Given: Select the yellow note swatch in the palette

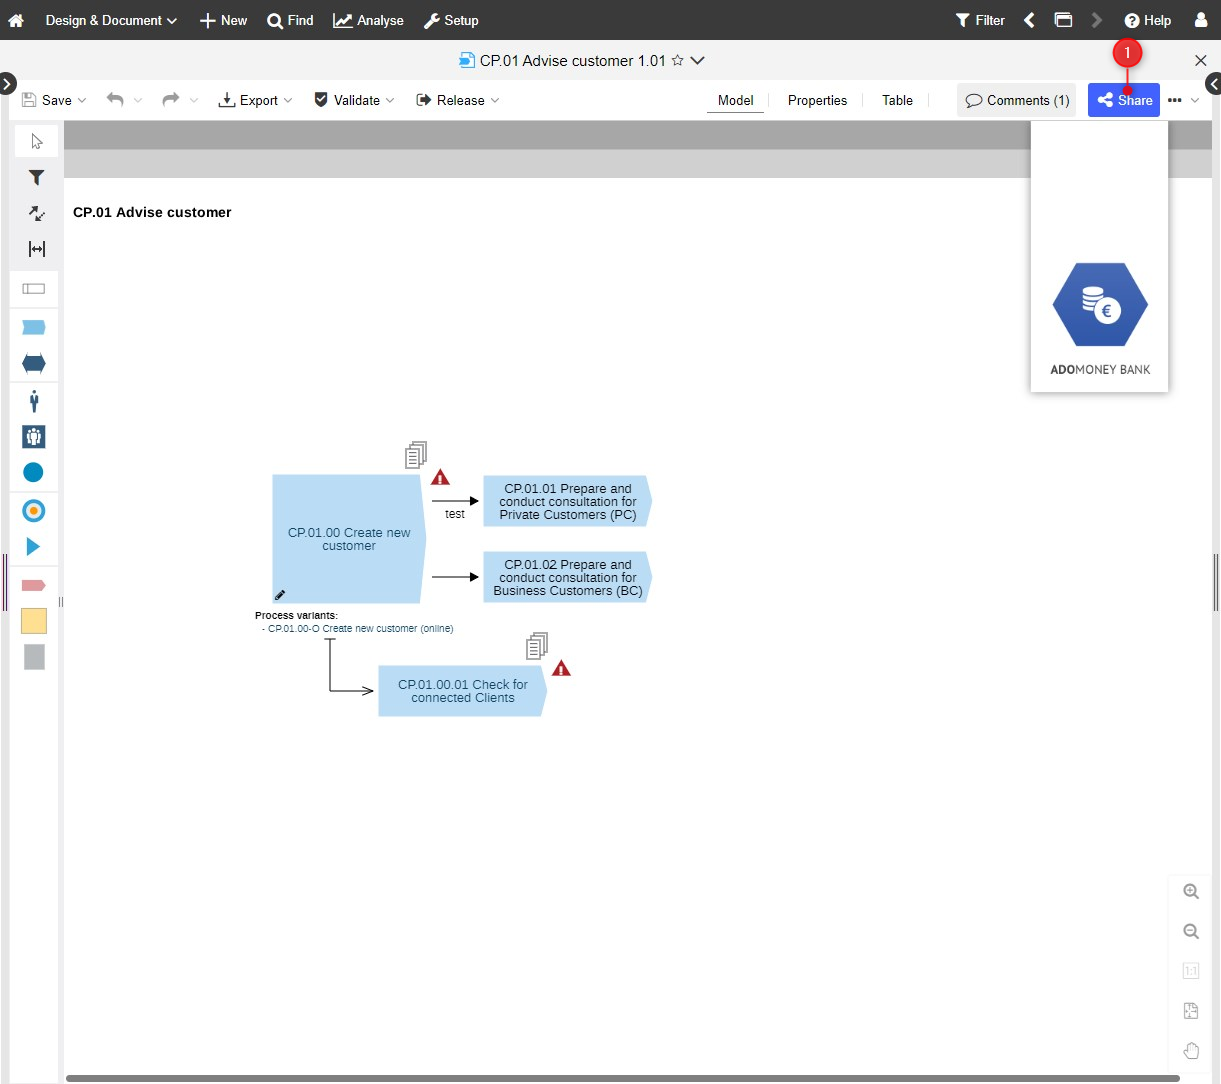Looking at the screenshot, I should [34, 621].
